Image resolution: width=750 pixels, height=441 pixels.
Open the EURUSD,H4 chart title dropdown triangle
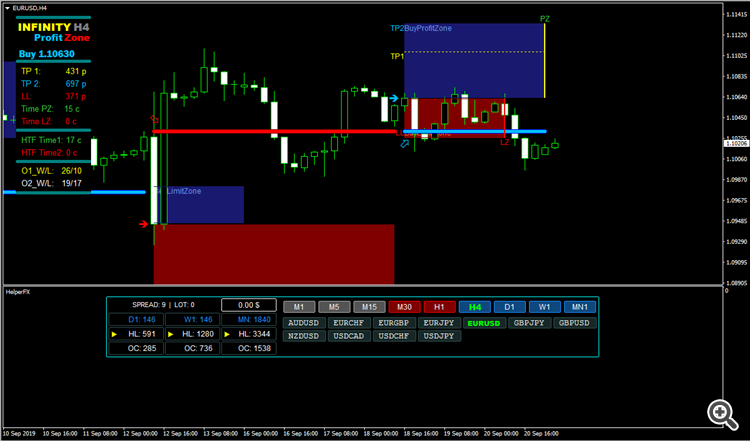point(7,8)
